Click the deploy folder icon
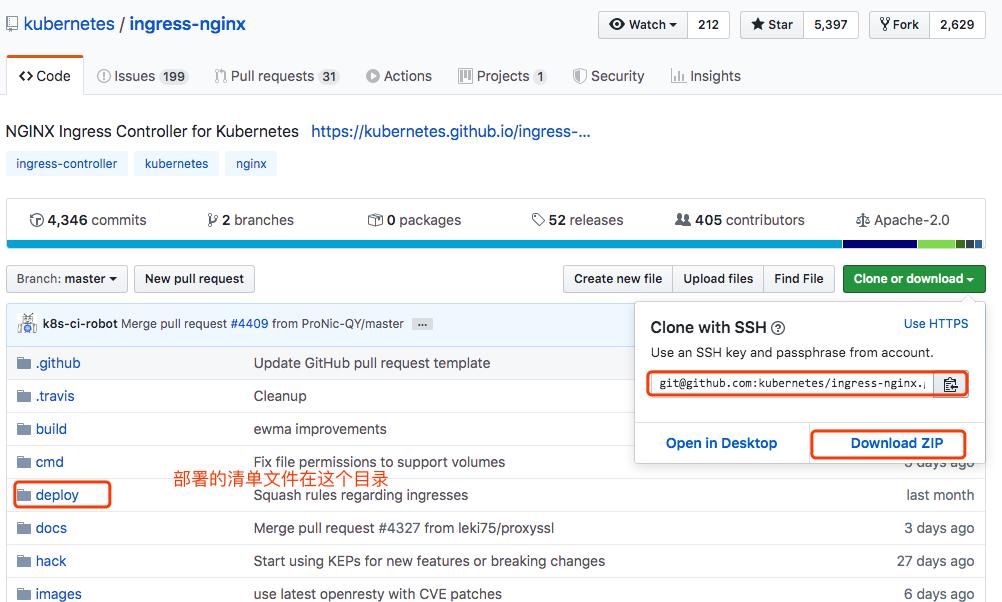Viewport: 1002px width, 602px height. pos(24,495)
